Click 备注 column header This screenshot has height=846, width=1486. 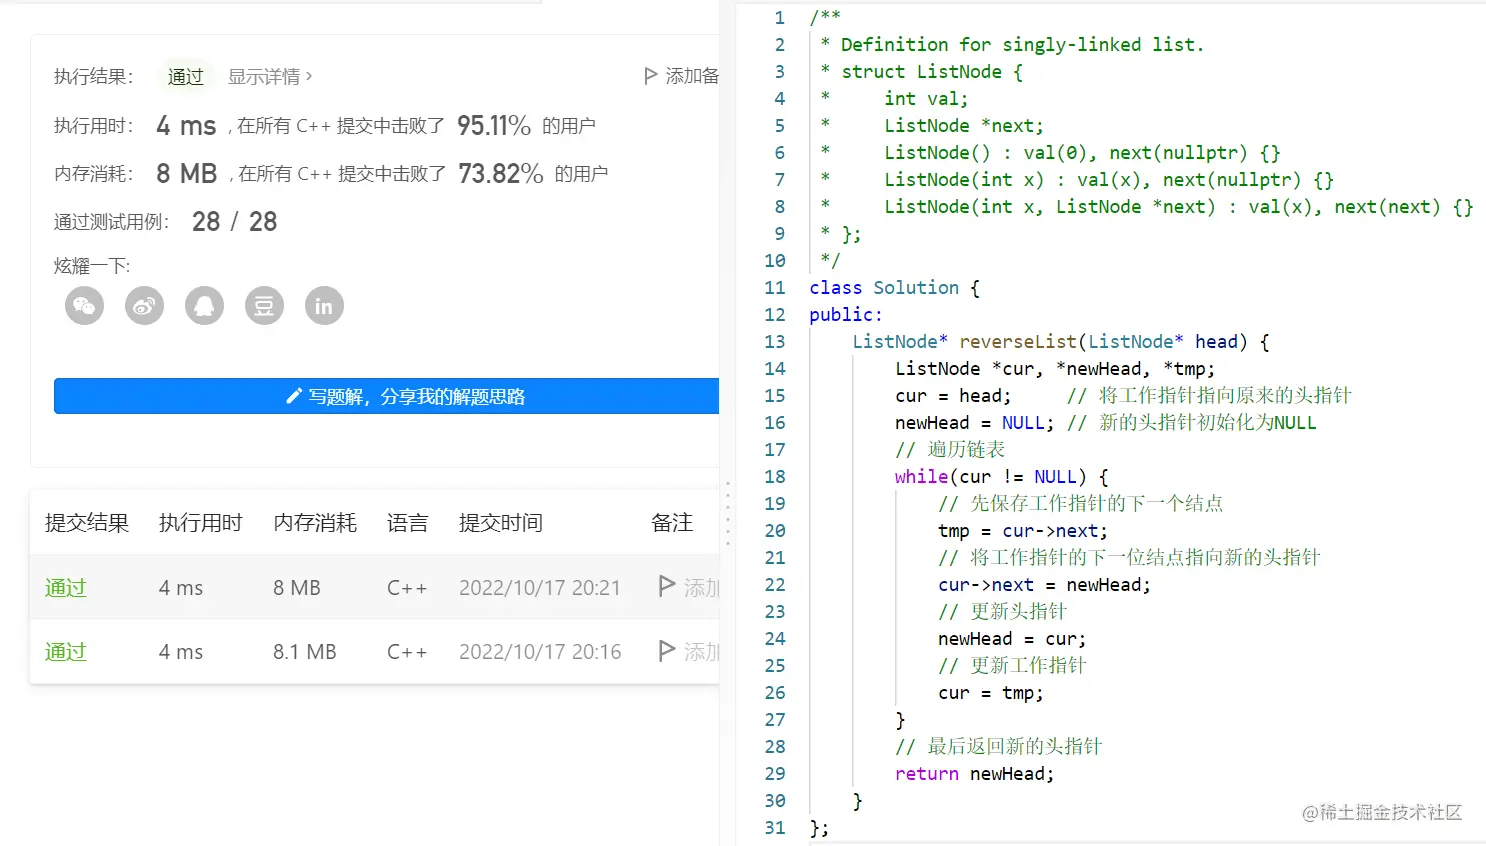pyautogui.click(x=672, y=523)
